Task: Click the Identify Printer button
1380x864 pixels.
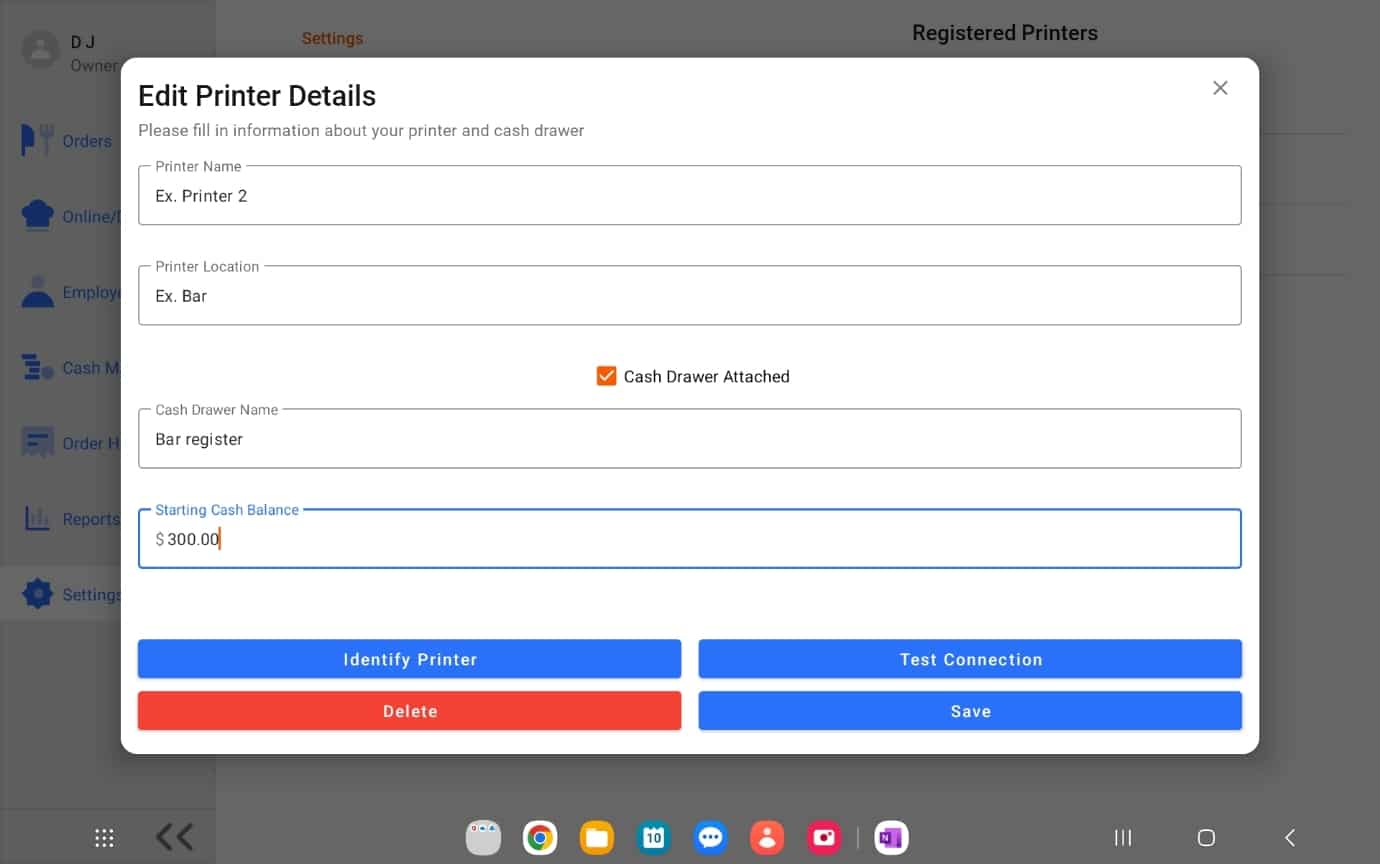Action: [410, 659]
